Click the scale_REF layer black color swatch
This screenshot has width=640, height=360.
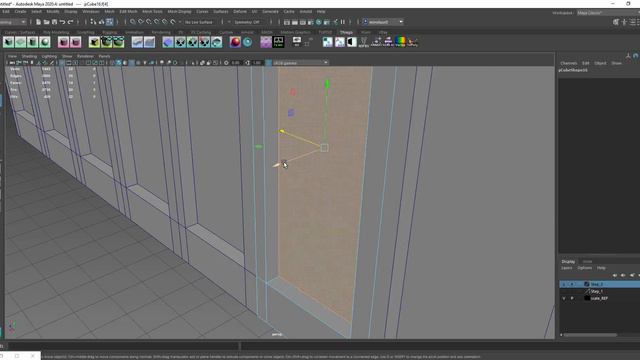587,298
